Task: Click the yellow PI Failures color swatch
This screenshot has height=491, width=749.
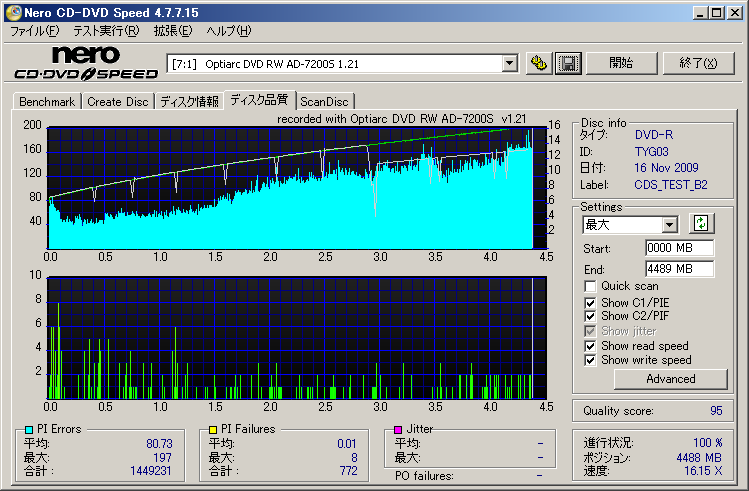Action: (213, 429)
